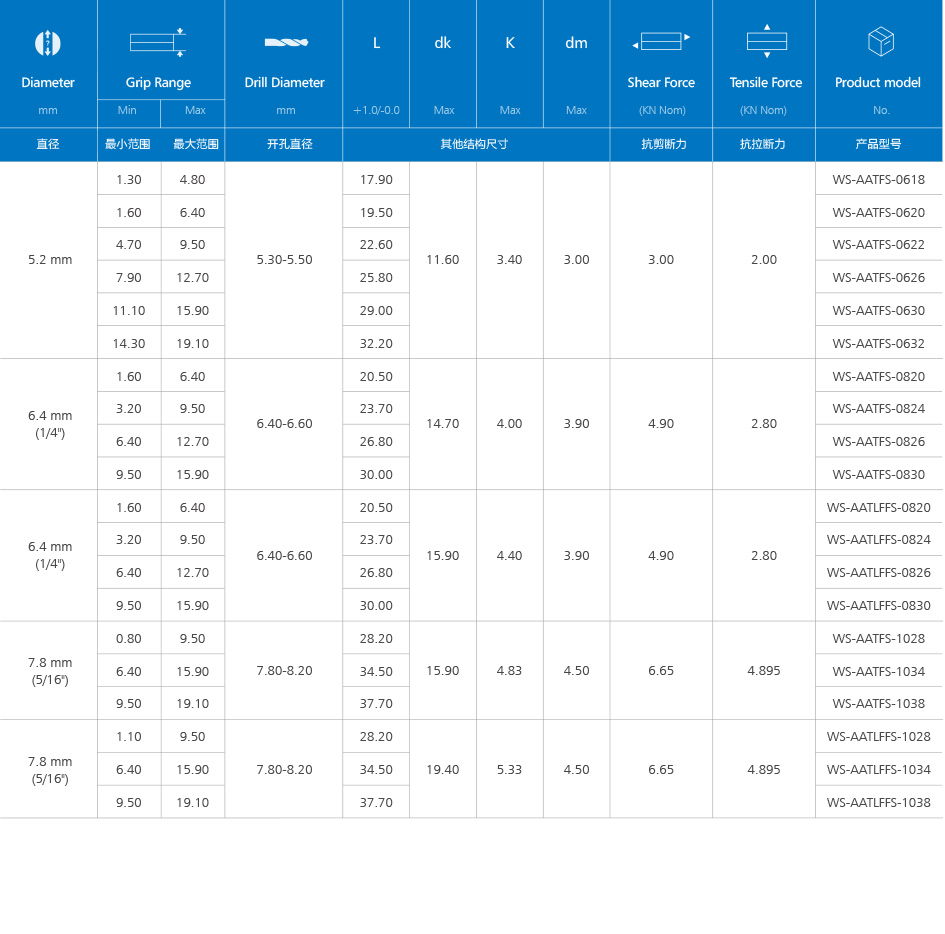Viewport: 945px width, 934px height.
Task: Click the L value 32.20
Action: (376, 343)
